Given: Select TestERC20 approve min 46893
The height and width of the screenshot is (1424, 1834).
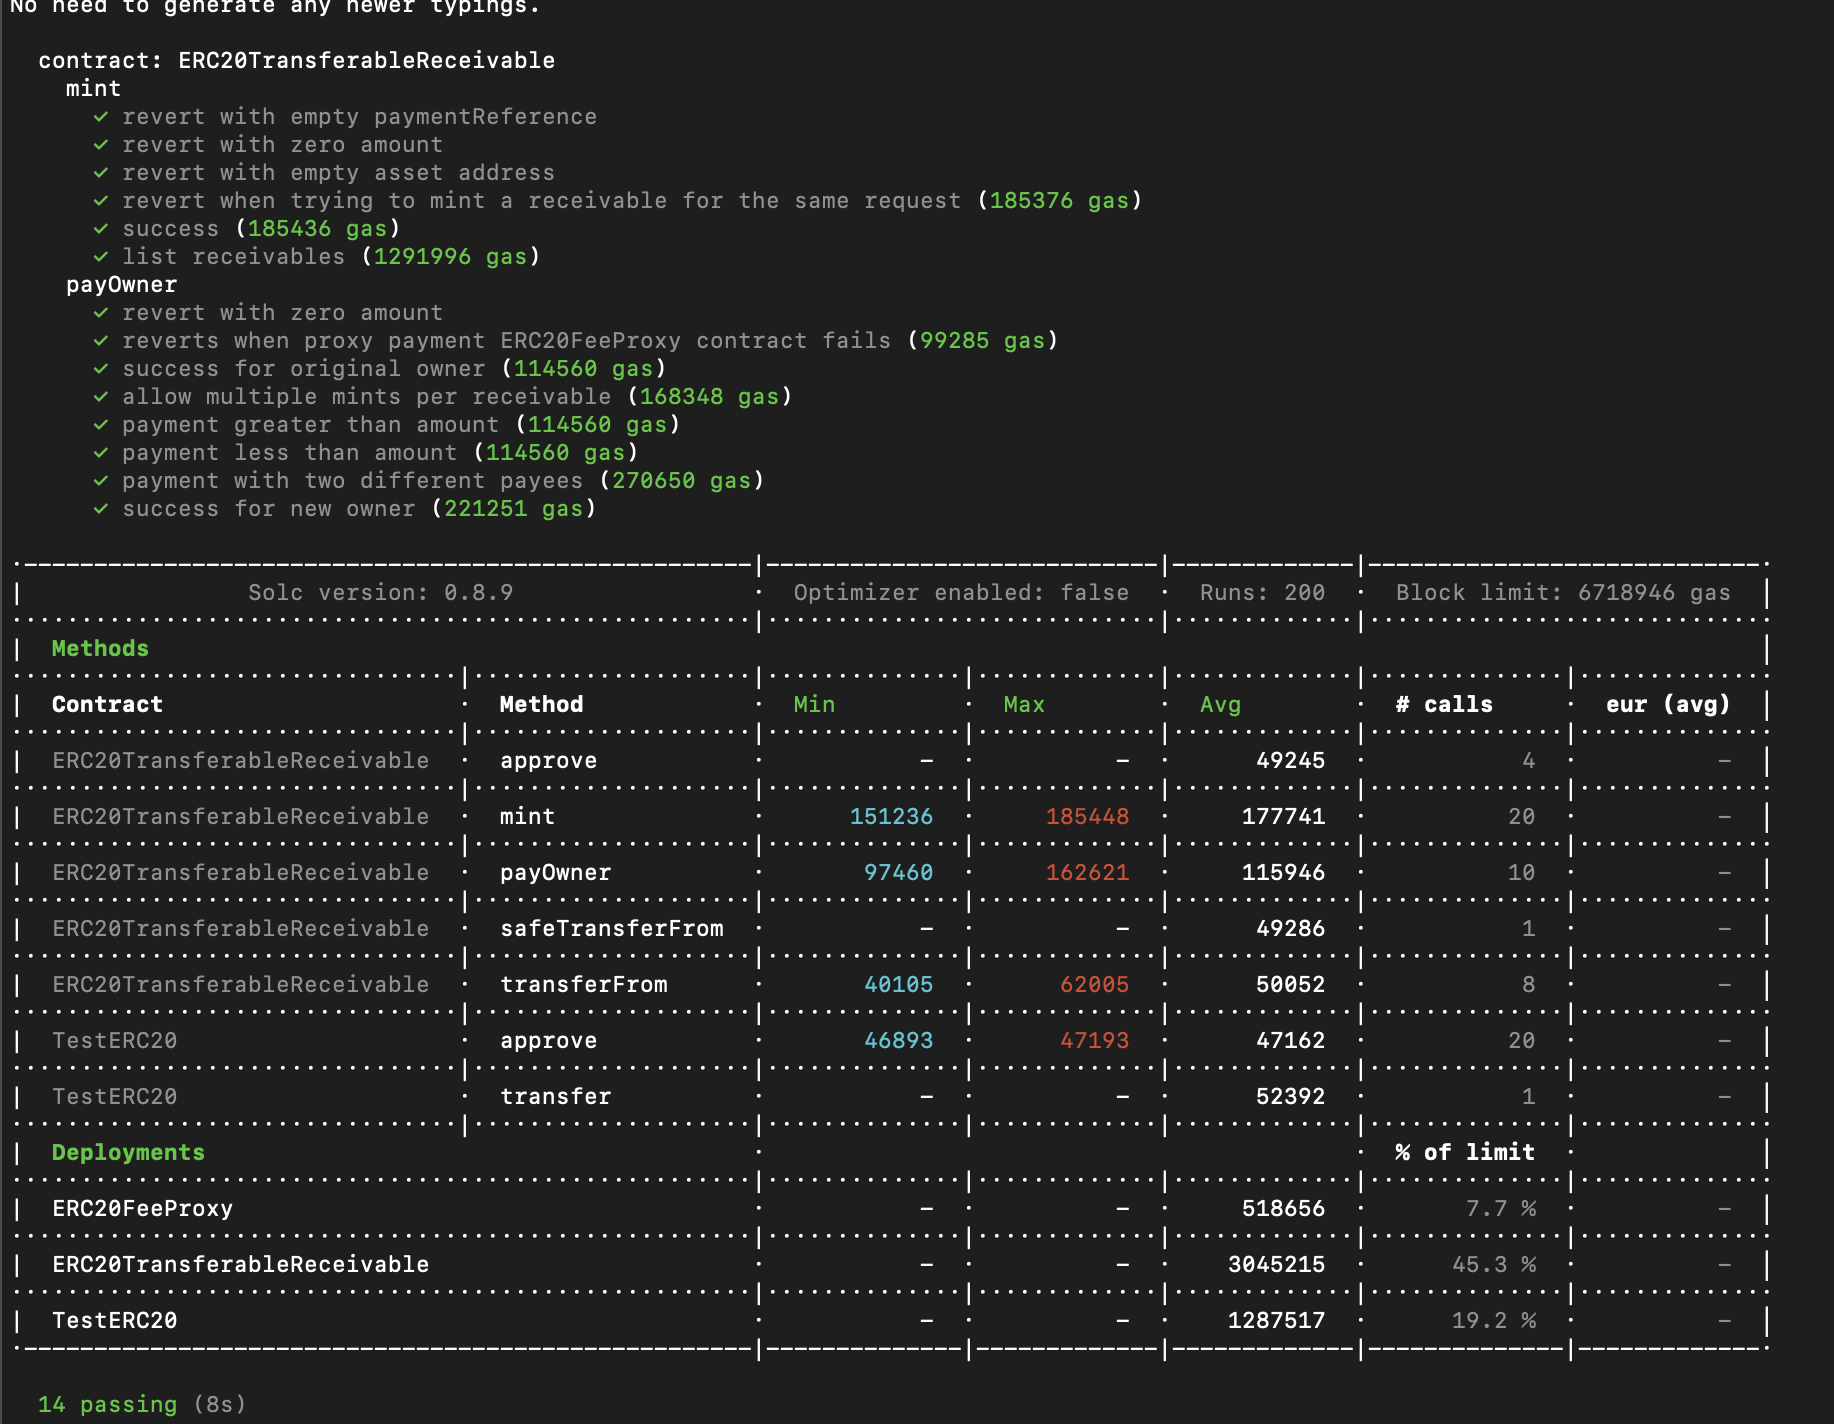Looking at the screenshot, I should pos(898,1041).
